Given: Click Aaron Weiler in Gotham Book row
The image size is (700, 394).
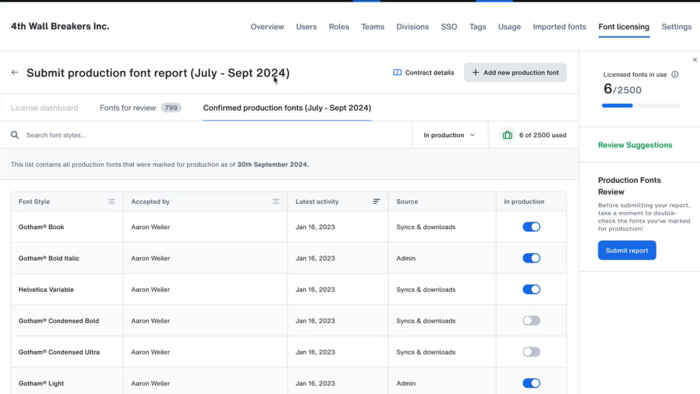Looking at the screenshot, I should click(x=150, y=227).
